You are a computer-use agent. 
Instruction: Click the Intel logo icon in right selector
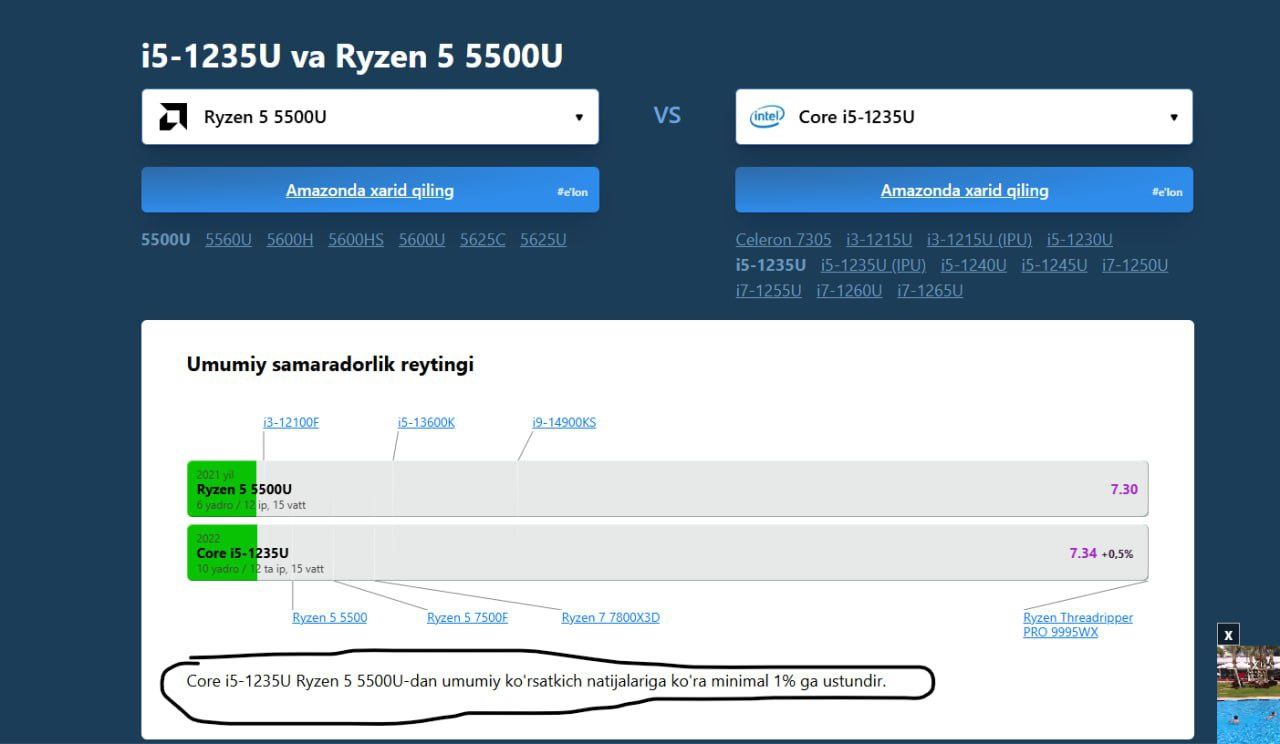pyautogui.click(x=767, y=117)
